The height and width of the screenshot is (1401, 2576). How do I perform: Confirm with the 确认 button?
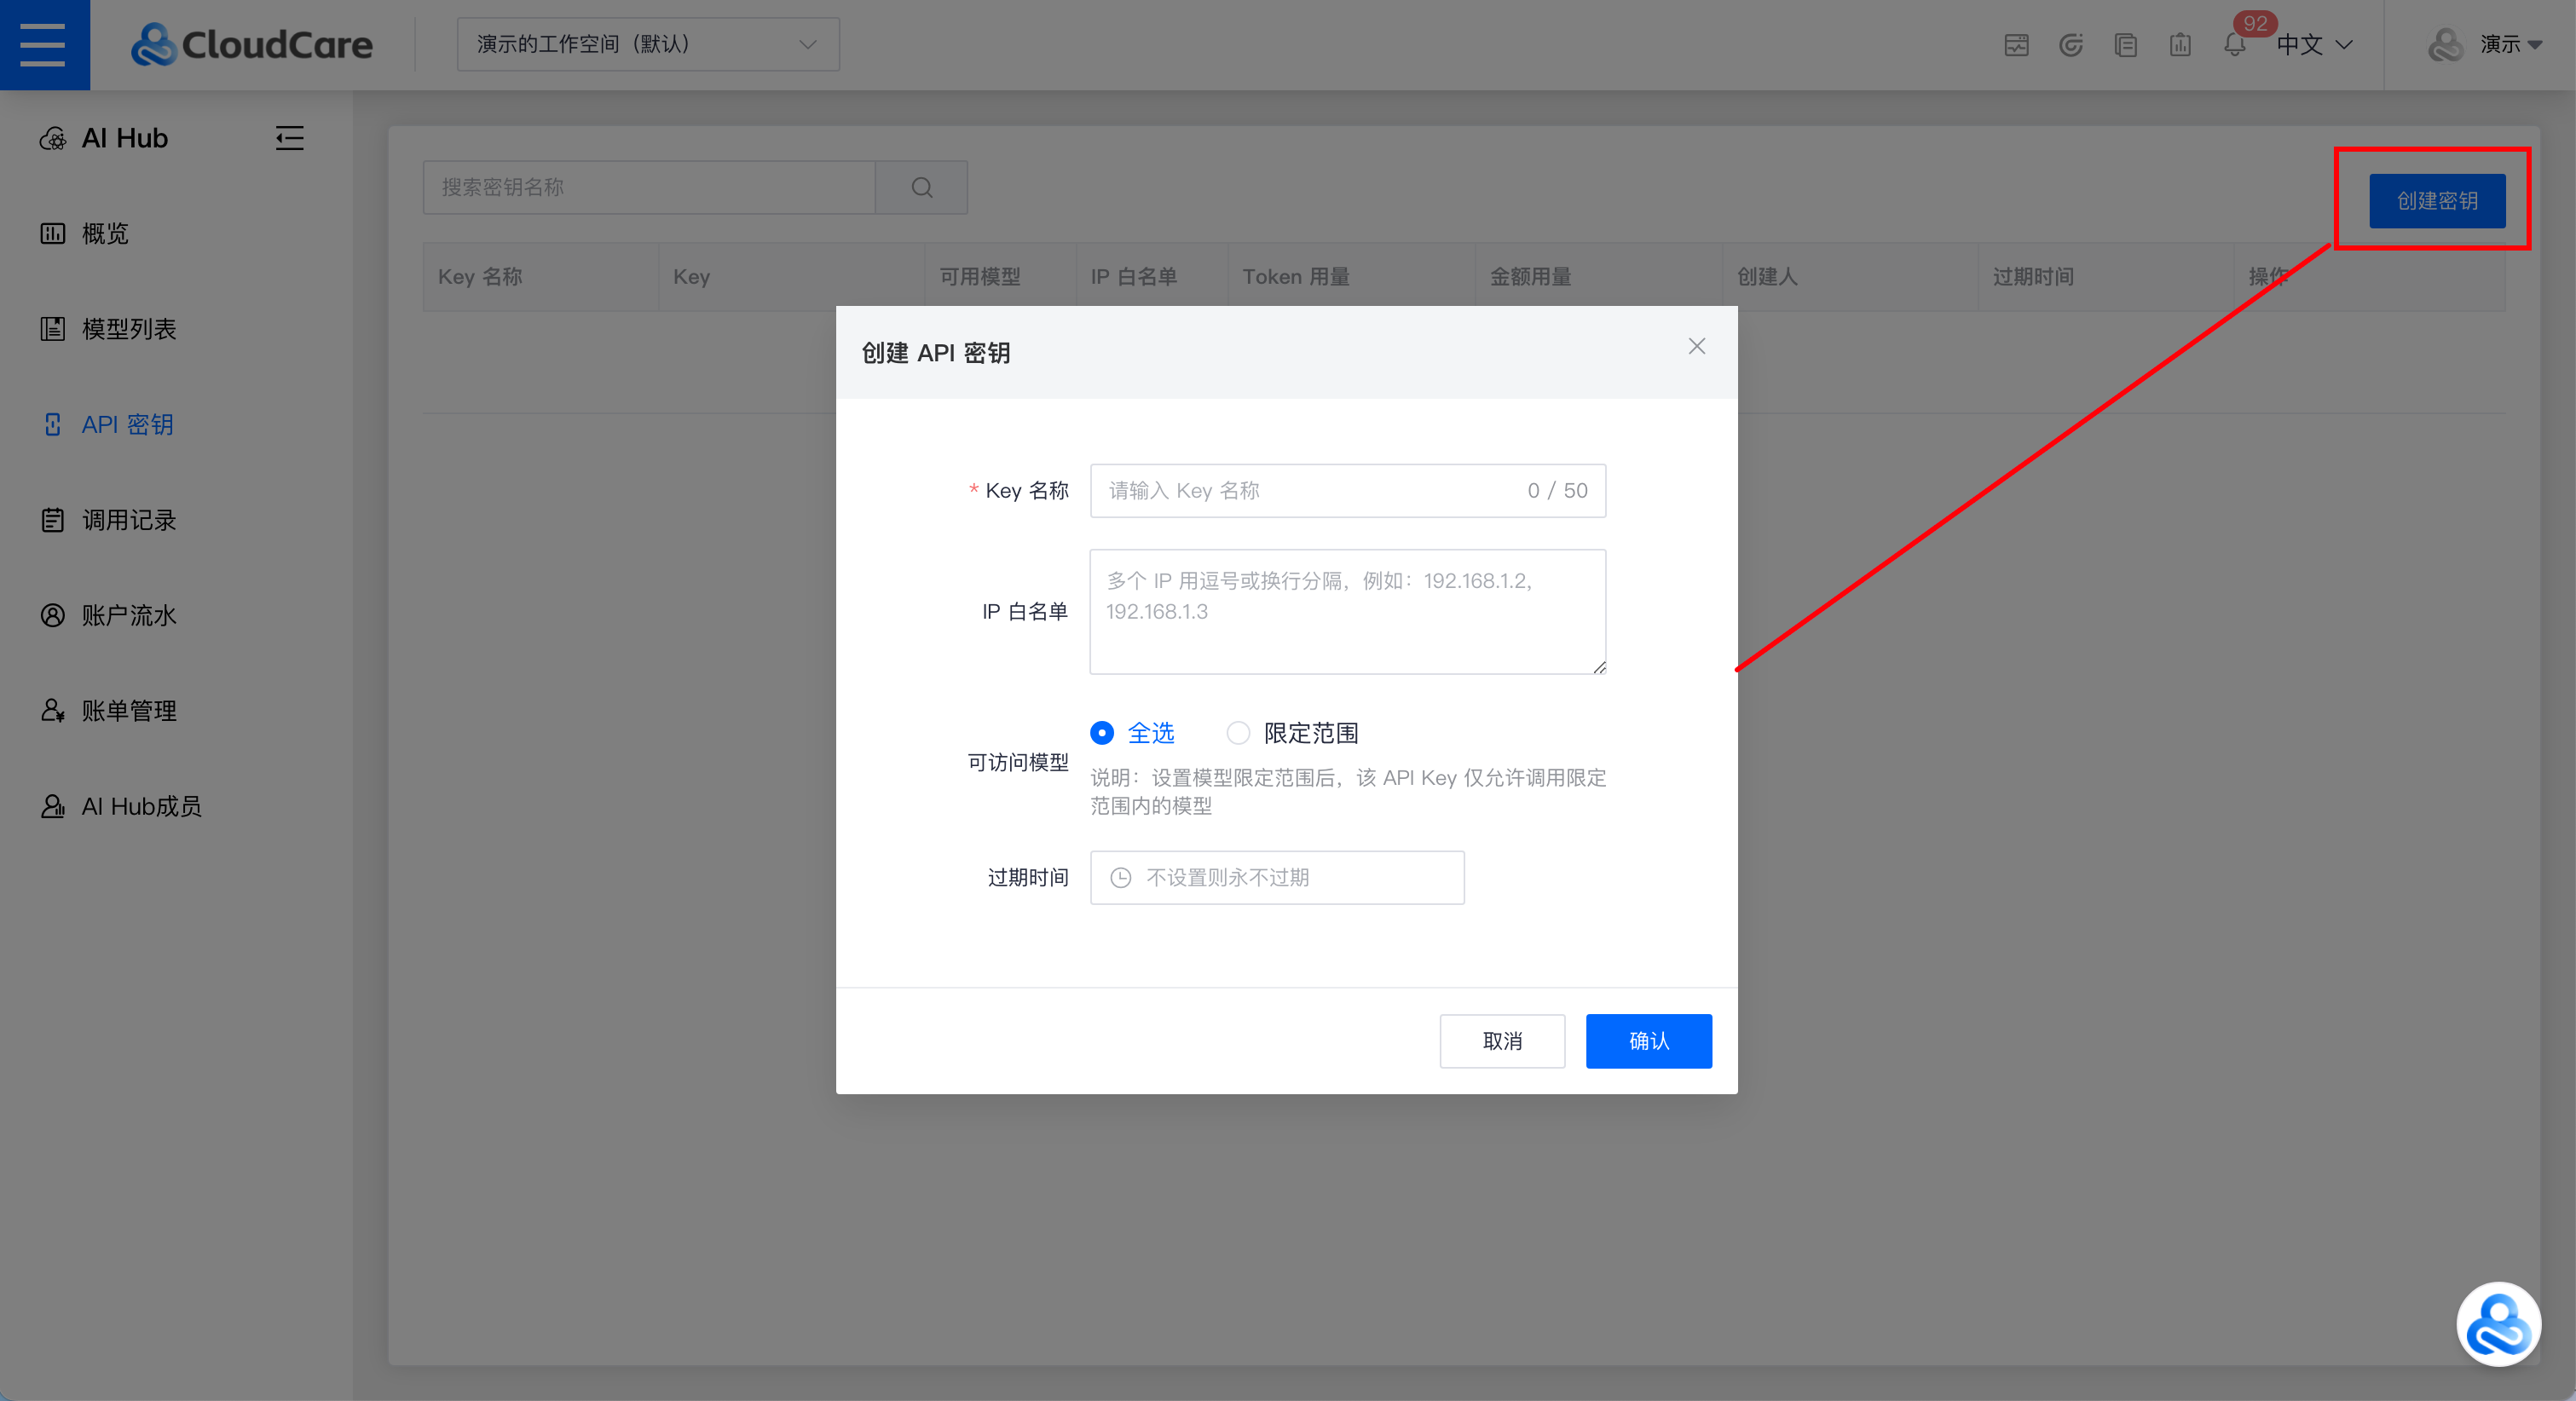pyautogui.click(x=1648, y=1041)
